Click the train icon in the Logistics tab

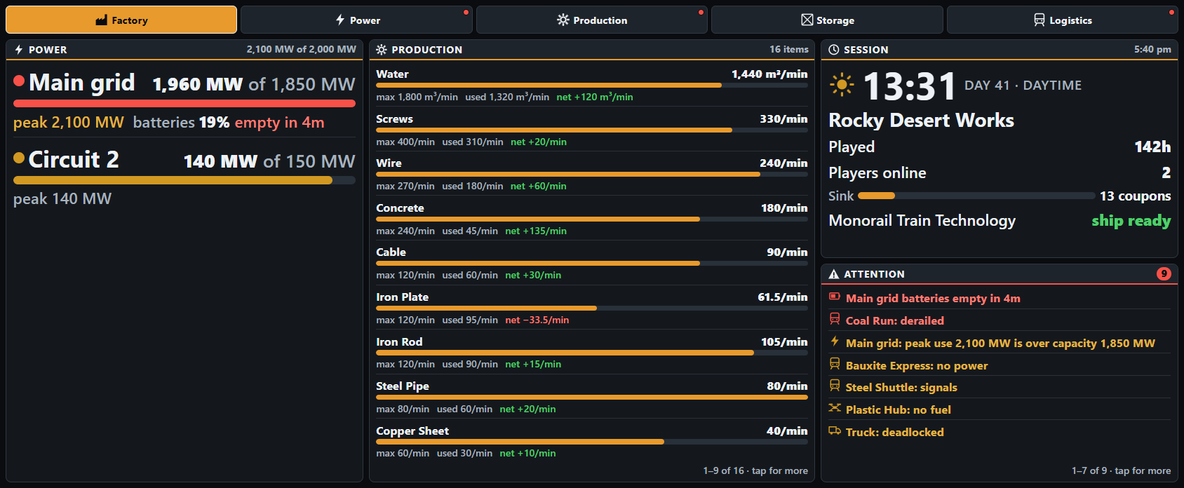(x=1039, y=20)
